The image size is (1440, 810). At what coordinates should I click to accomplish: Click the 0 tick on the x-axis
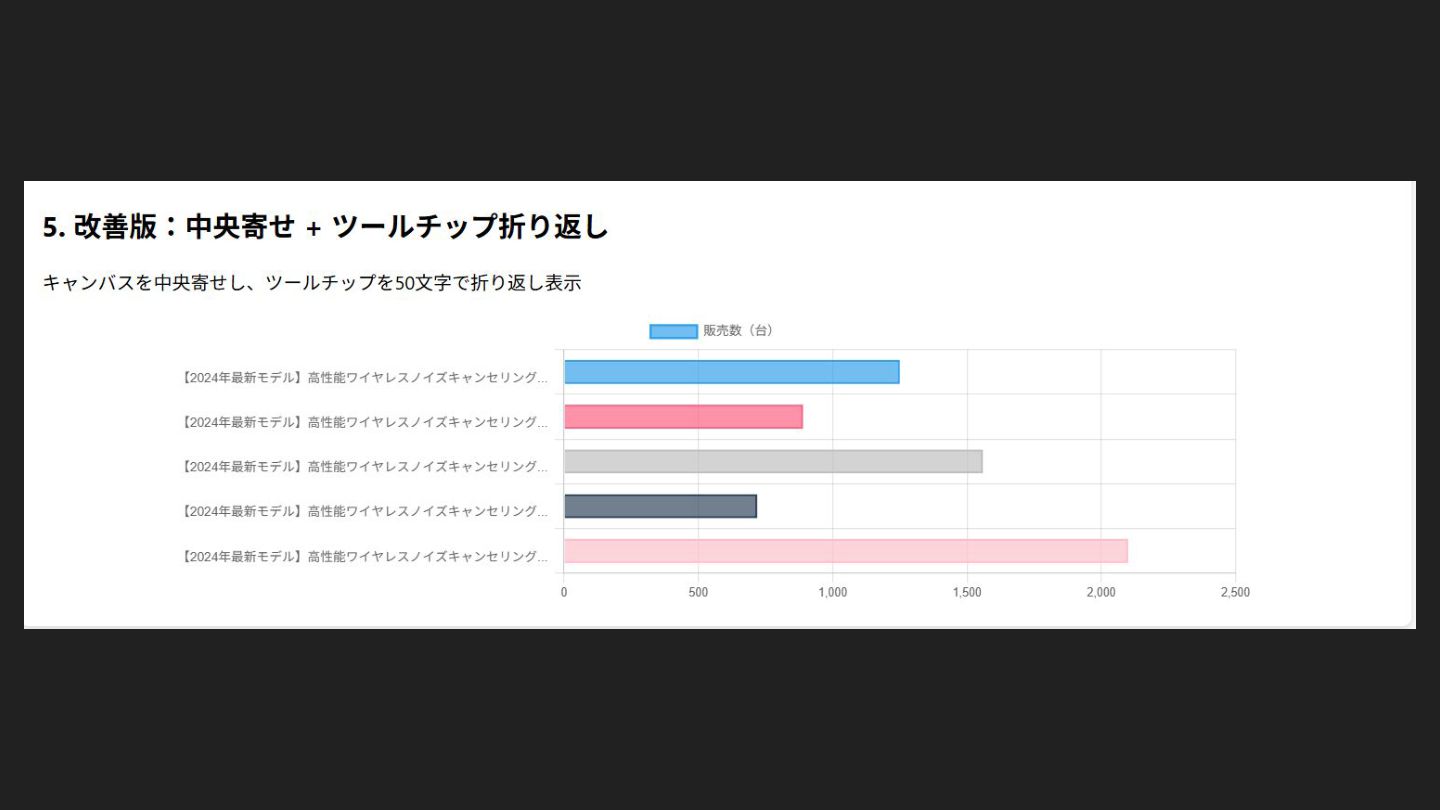click(564, 593)
